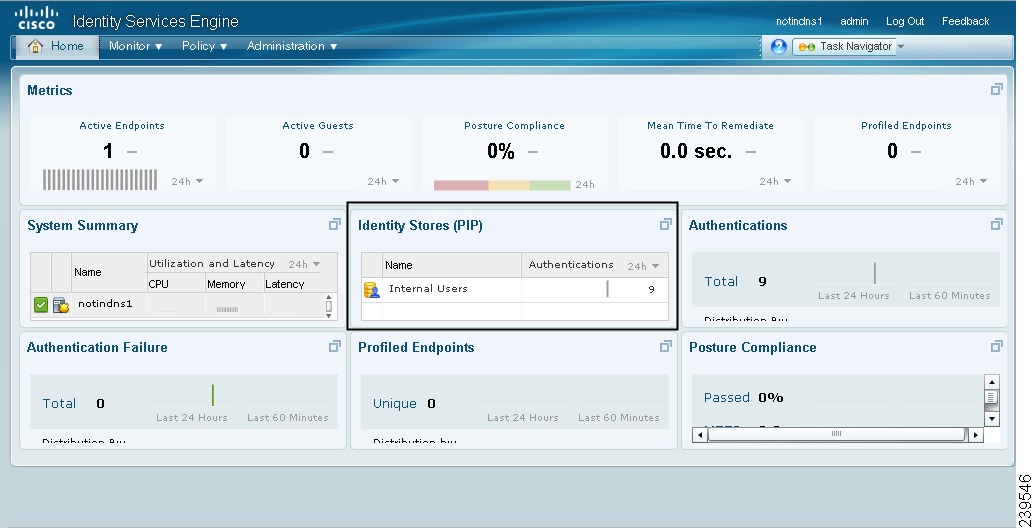
Task: Click the Cisco logo
Action: tap(36, 18)
